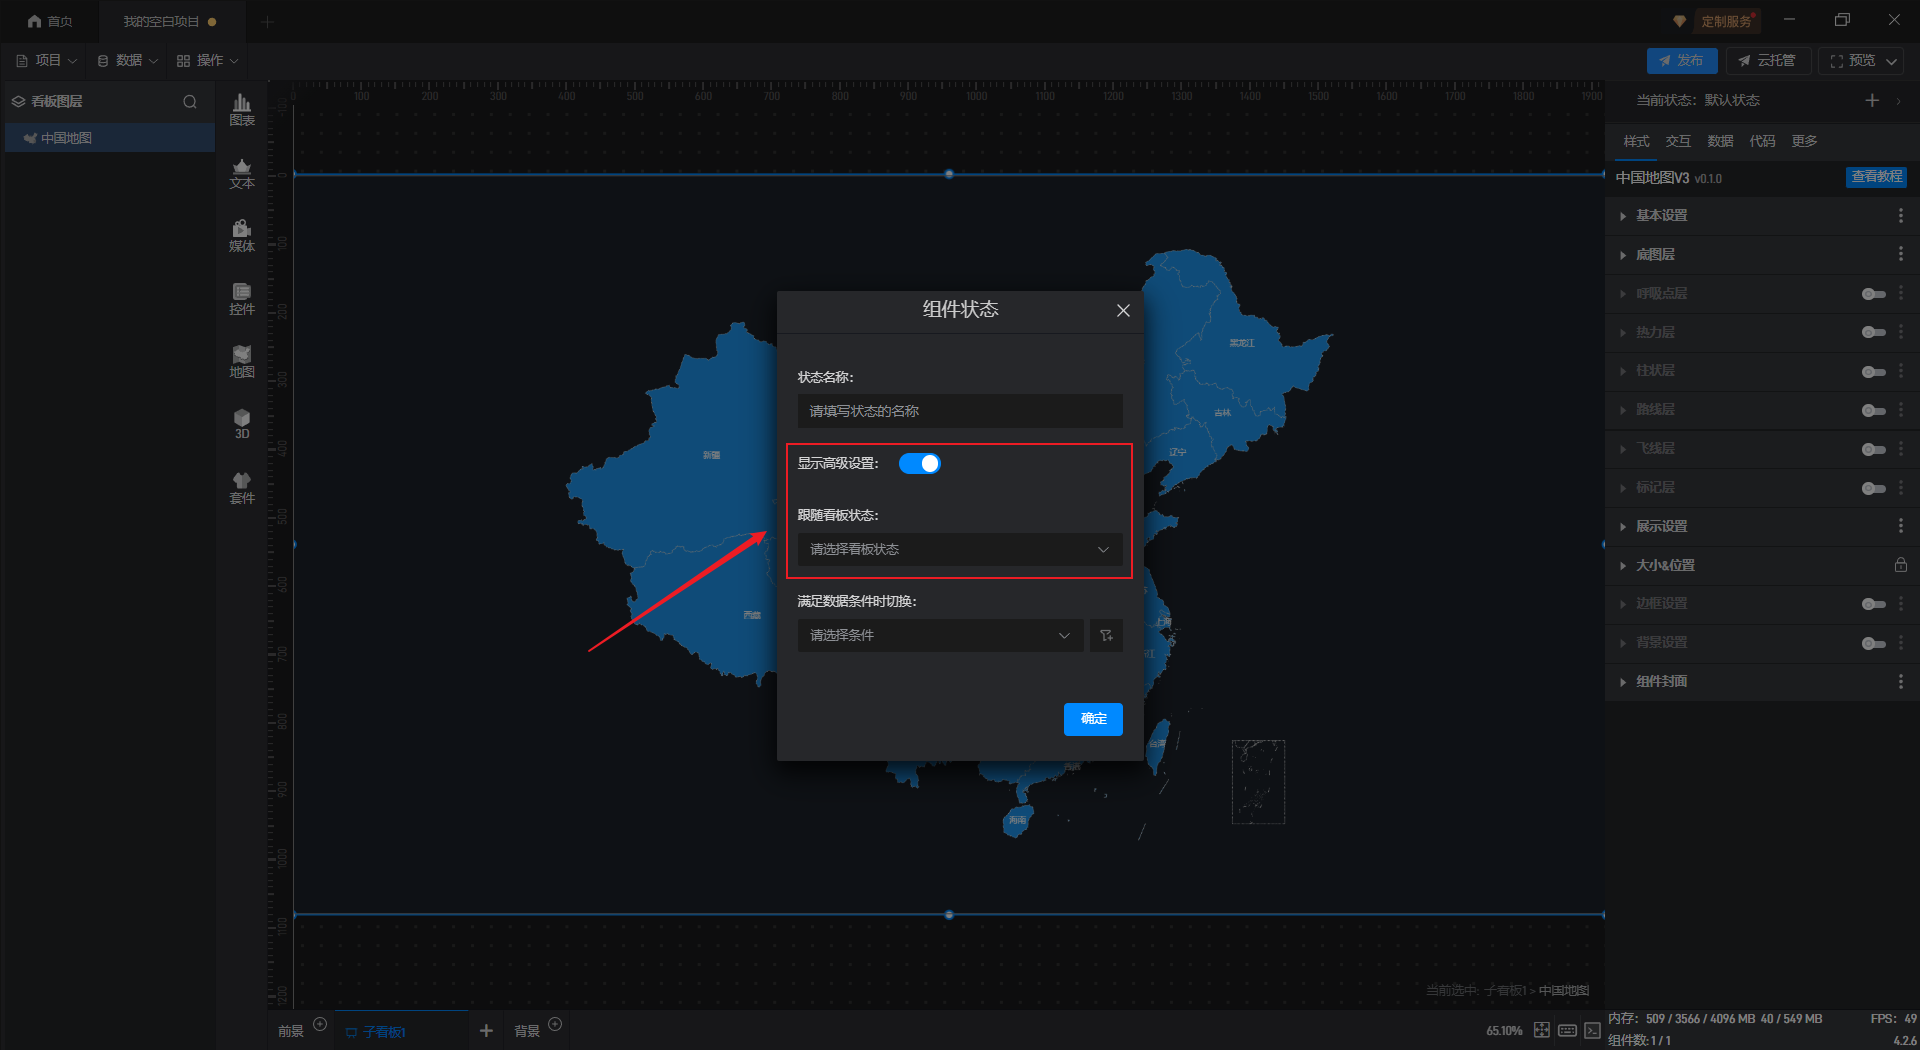Image resolution: width=1920 pixels, height=1050 pixels.
Task: Open the console icon in the status bar
Action: pos(1592,1030)
